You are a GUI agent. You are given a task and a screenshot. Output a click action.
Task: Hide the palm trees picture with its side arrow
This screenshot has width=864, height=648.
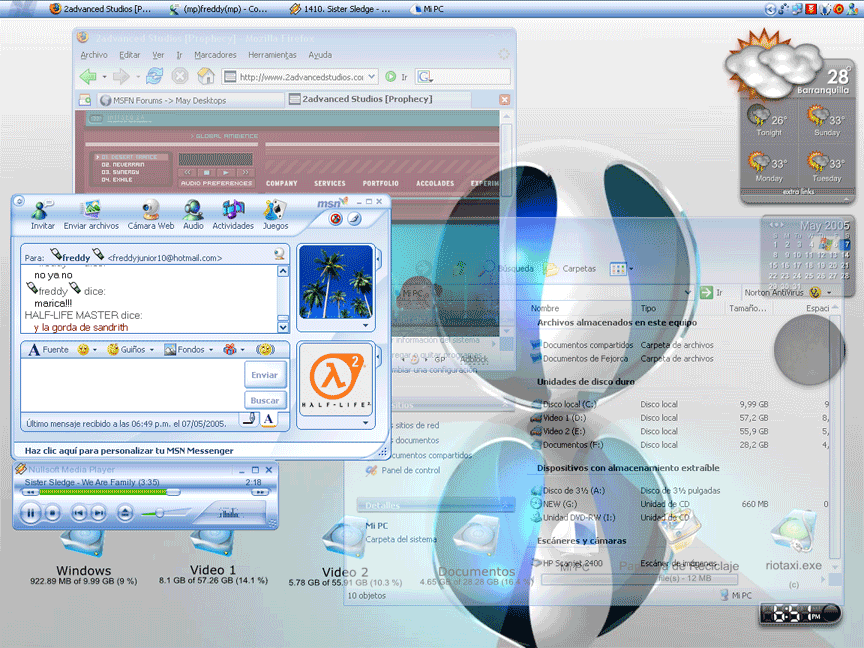379,258
